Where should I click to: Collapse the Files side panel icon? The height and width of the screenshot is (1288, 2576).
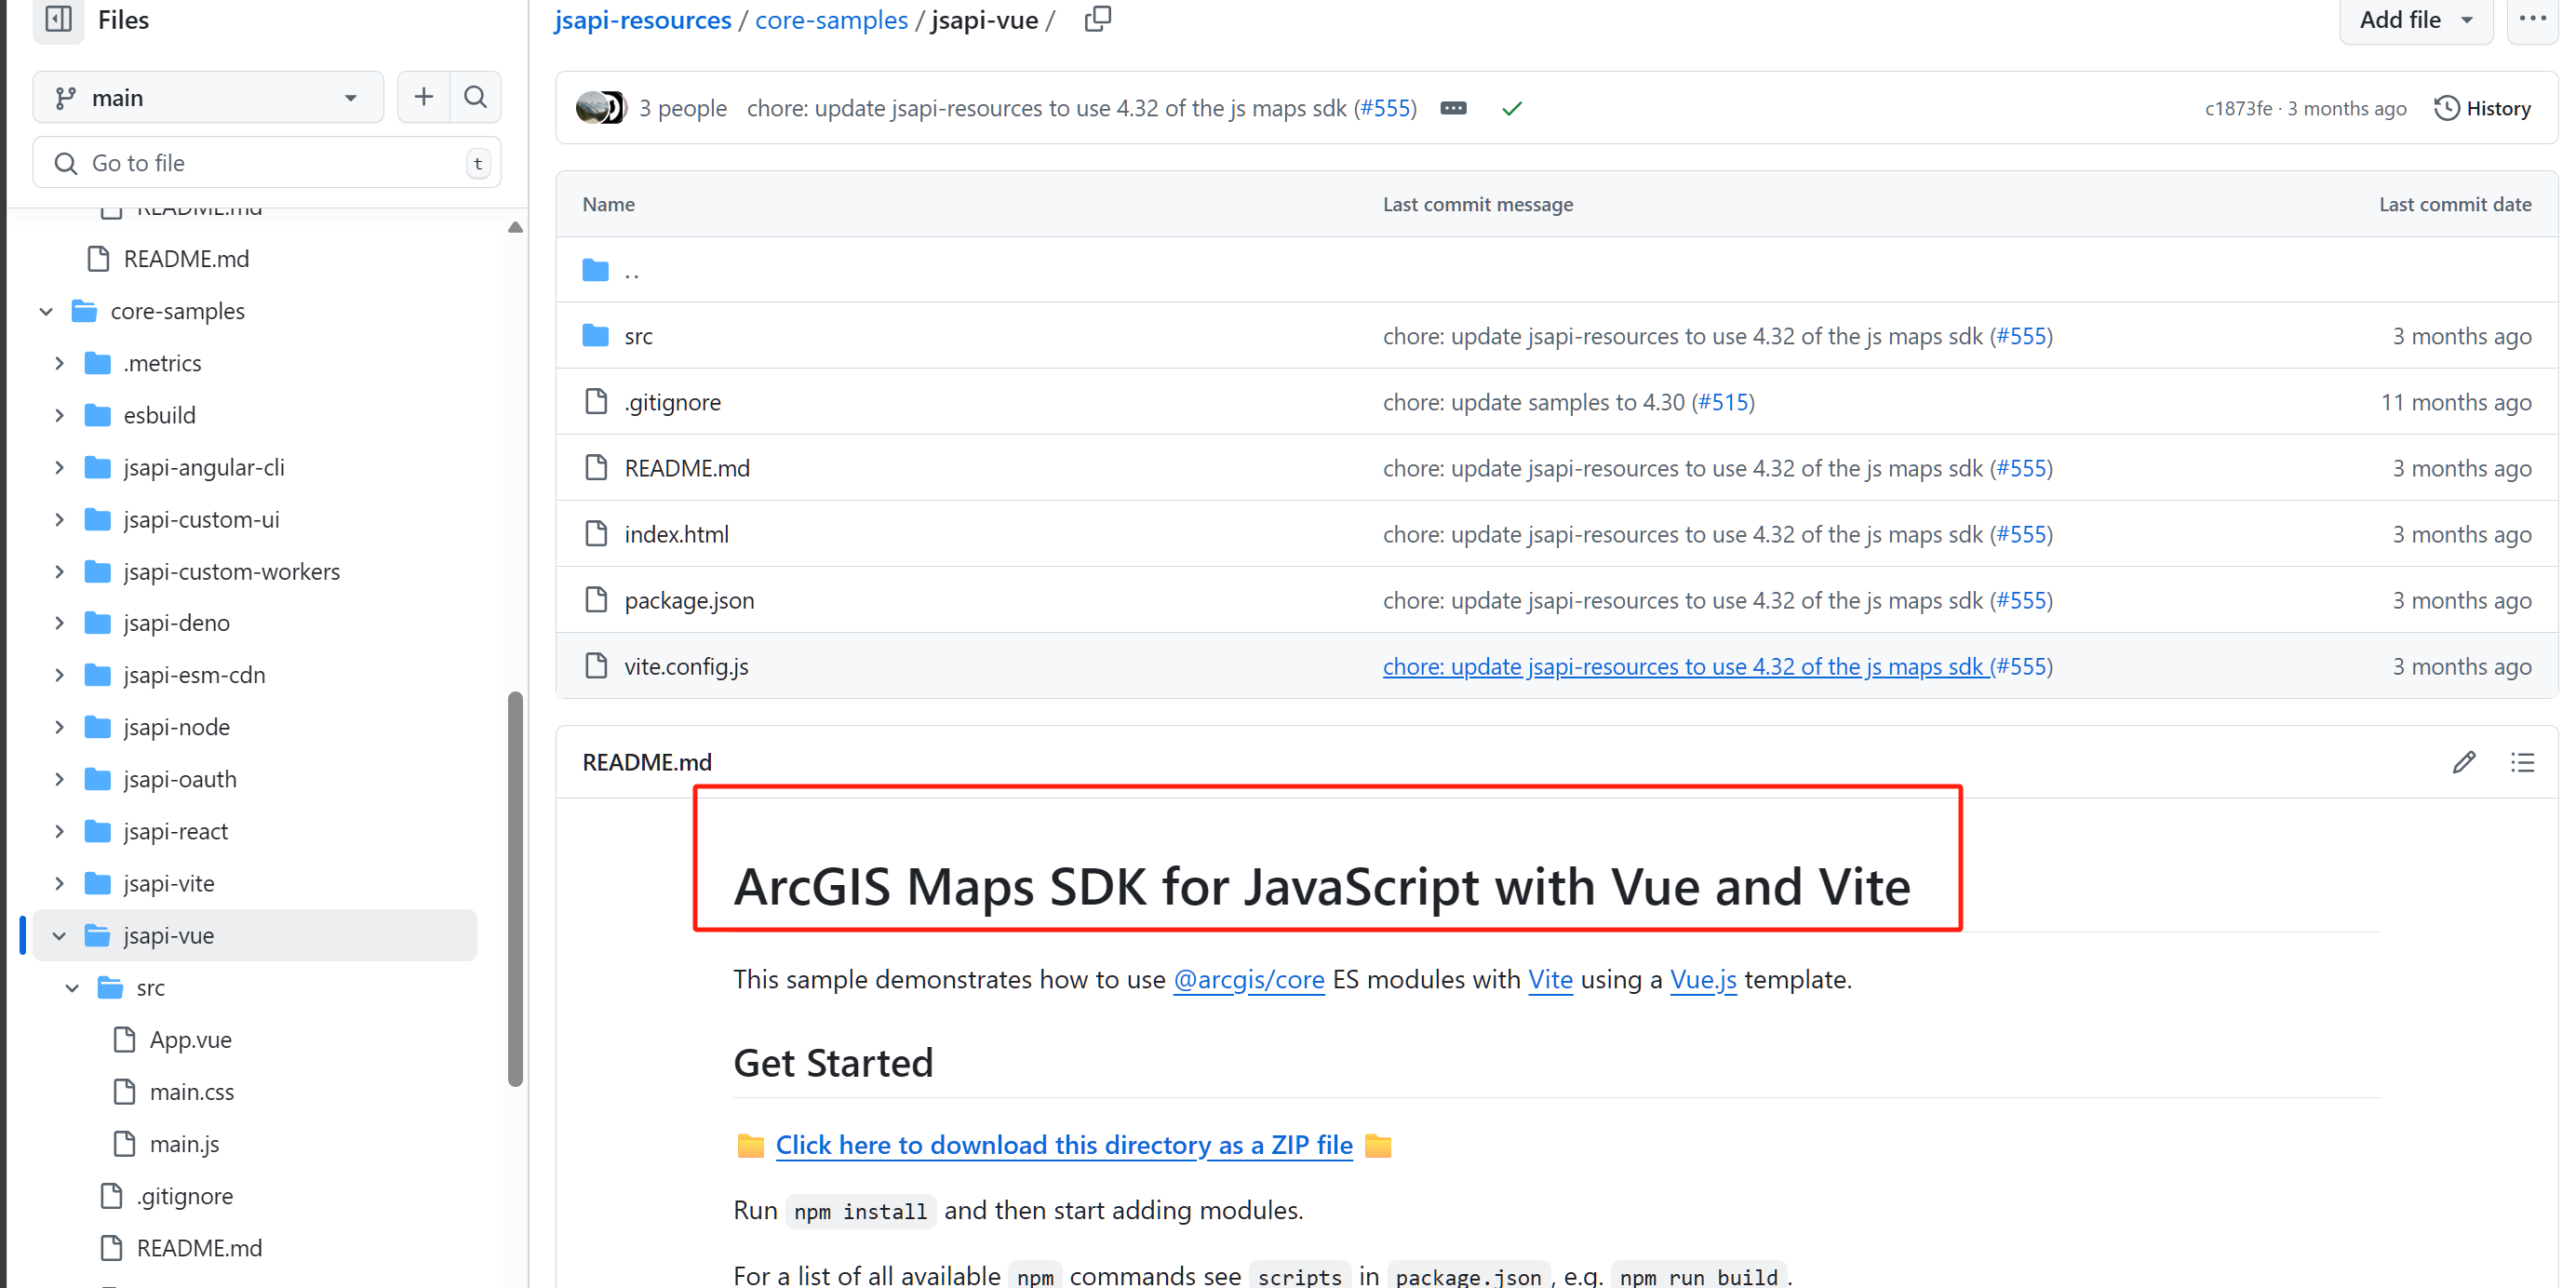(58, 19)
